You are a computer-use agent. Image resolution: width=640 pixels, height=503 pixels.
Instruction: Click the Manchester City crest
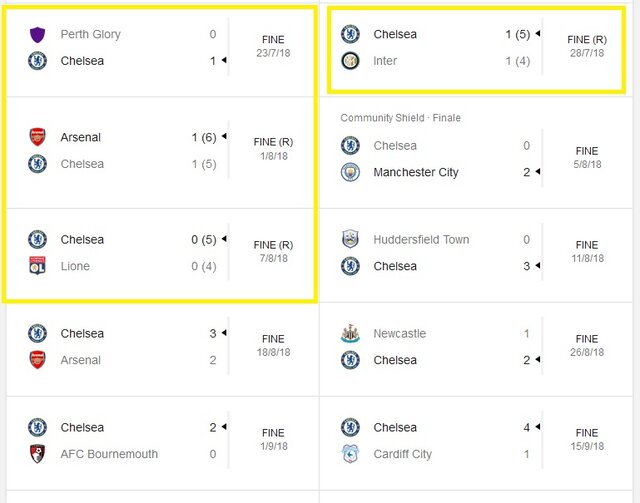350,172
